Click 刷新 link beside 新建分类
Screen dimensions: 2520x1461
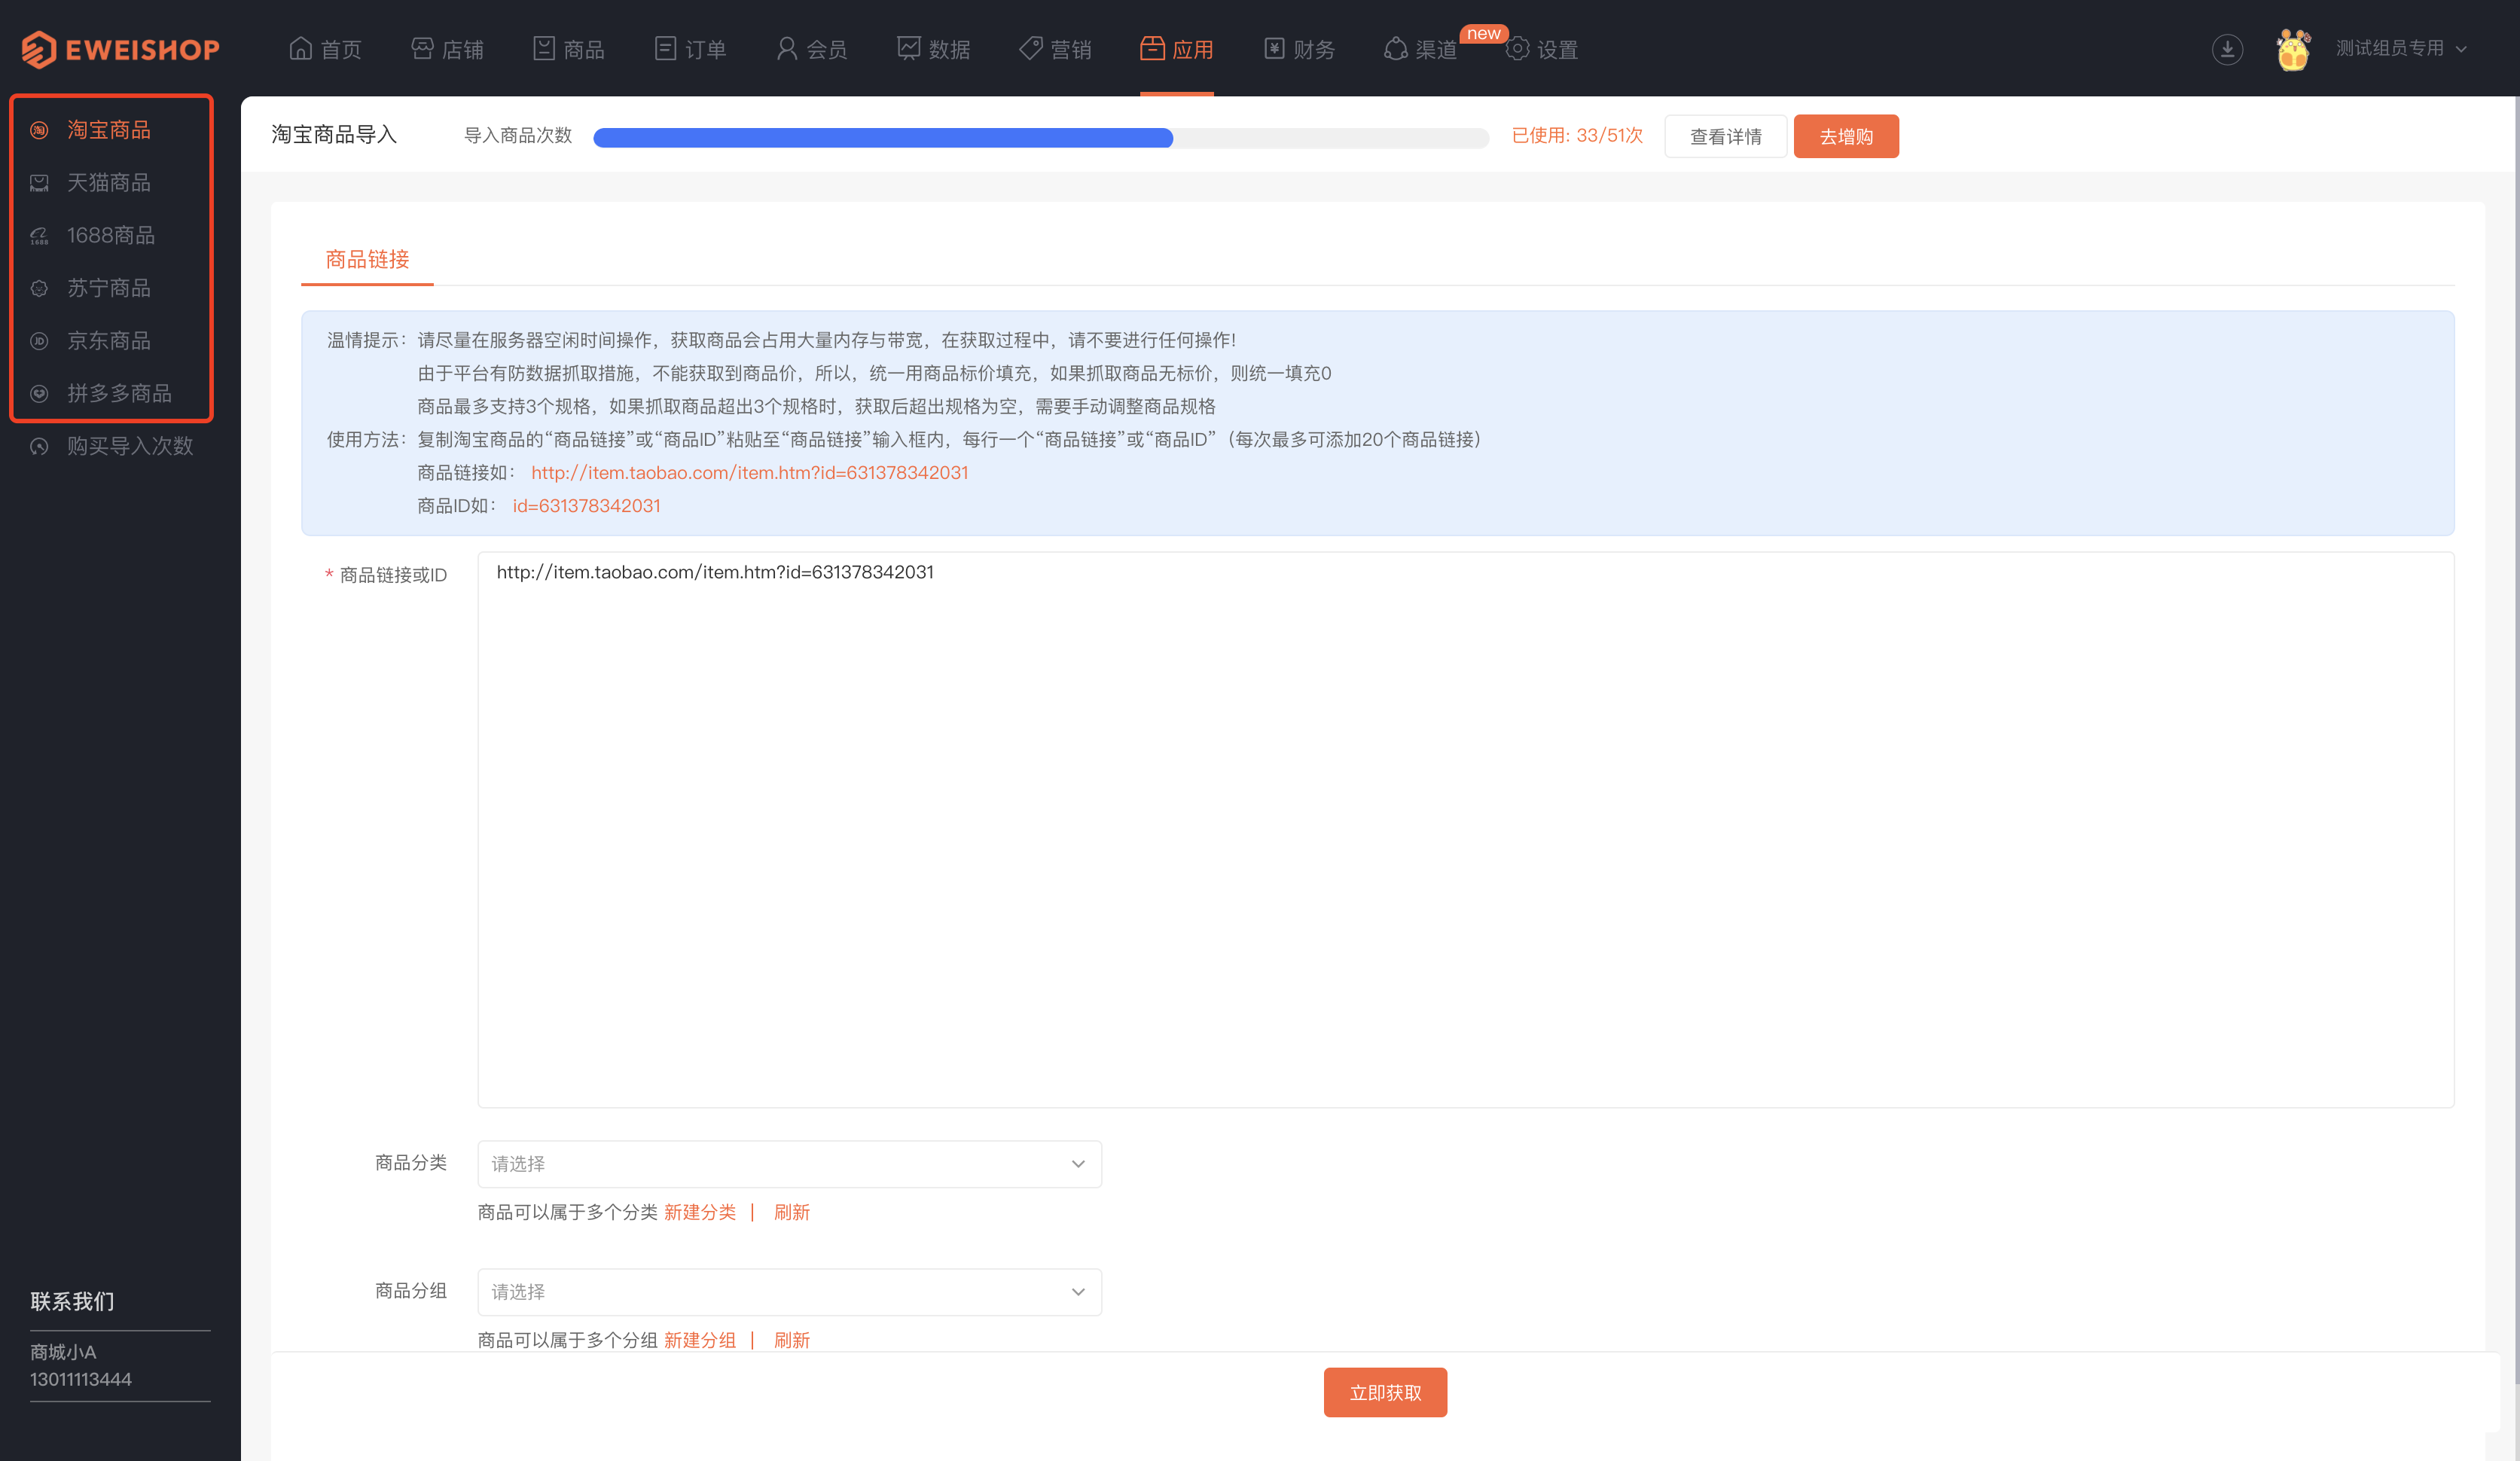pyautogui.click(x=791, y=1212)
